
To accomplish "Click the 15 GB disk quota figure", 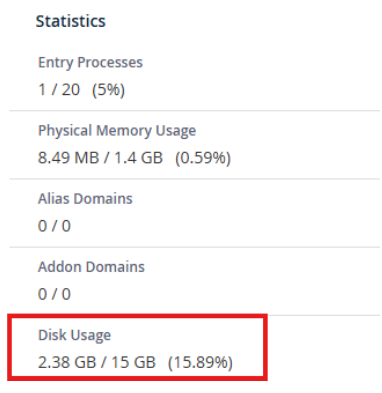I will pyautogui.click(x=133, y=362).
